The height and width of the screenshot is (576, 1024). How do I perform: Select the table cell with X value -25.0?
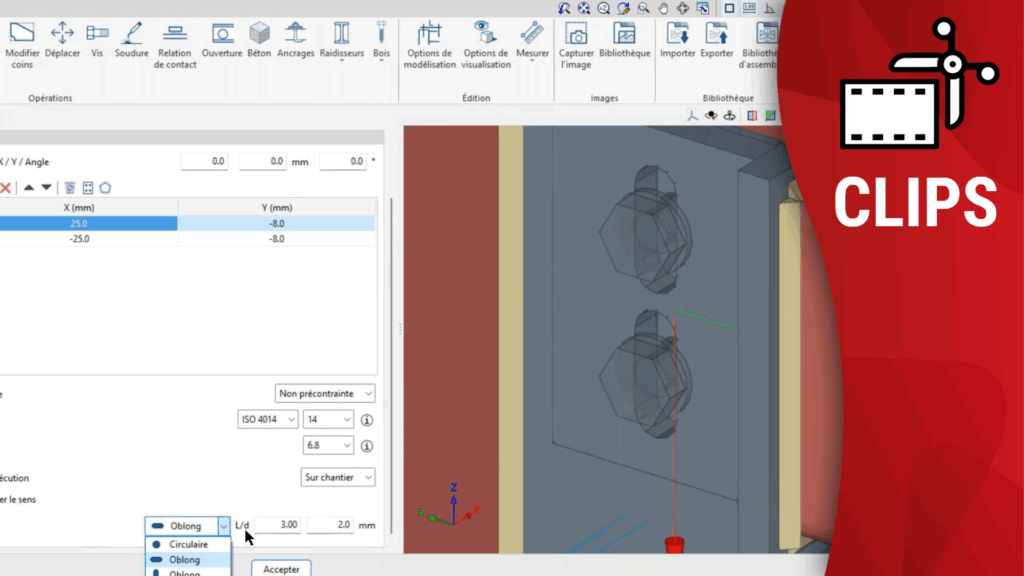[79, 239]
